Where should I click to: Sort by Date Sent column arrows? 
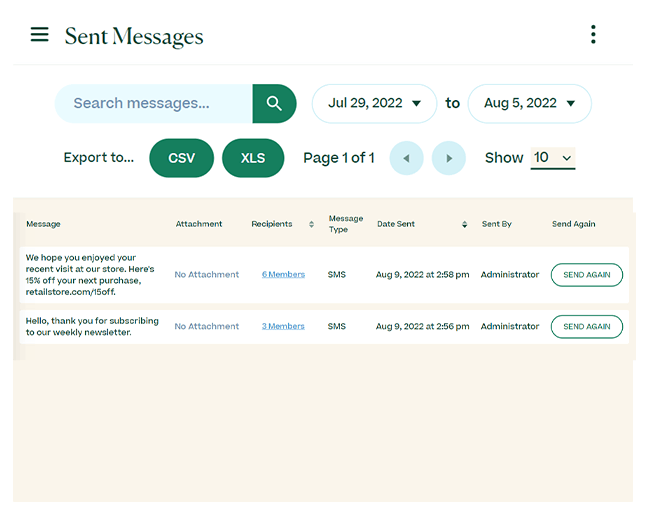point(464,224)
